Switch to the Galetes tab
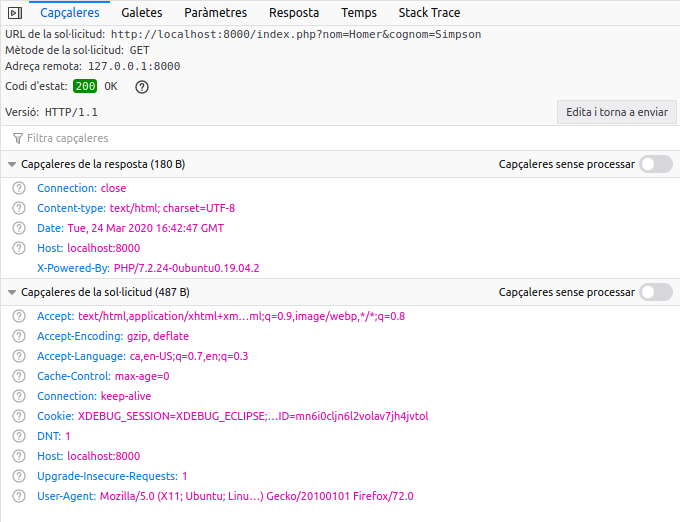 coord(142,13)
